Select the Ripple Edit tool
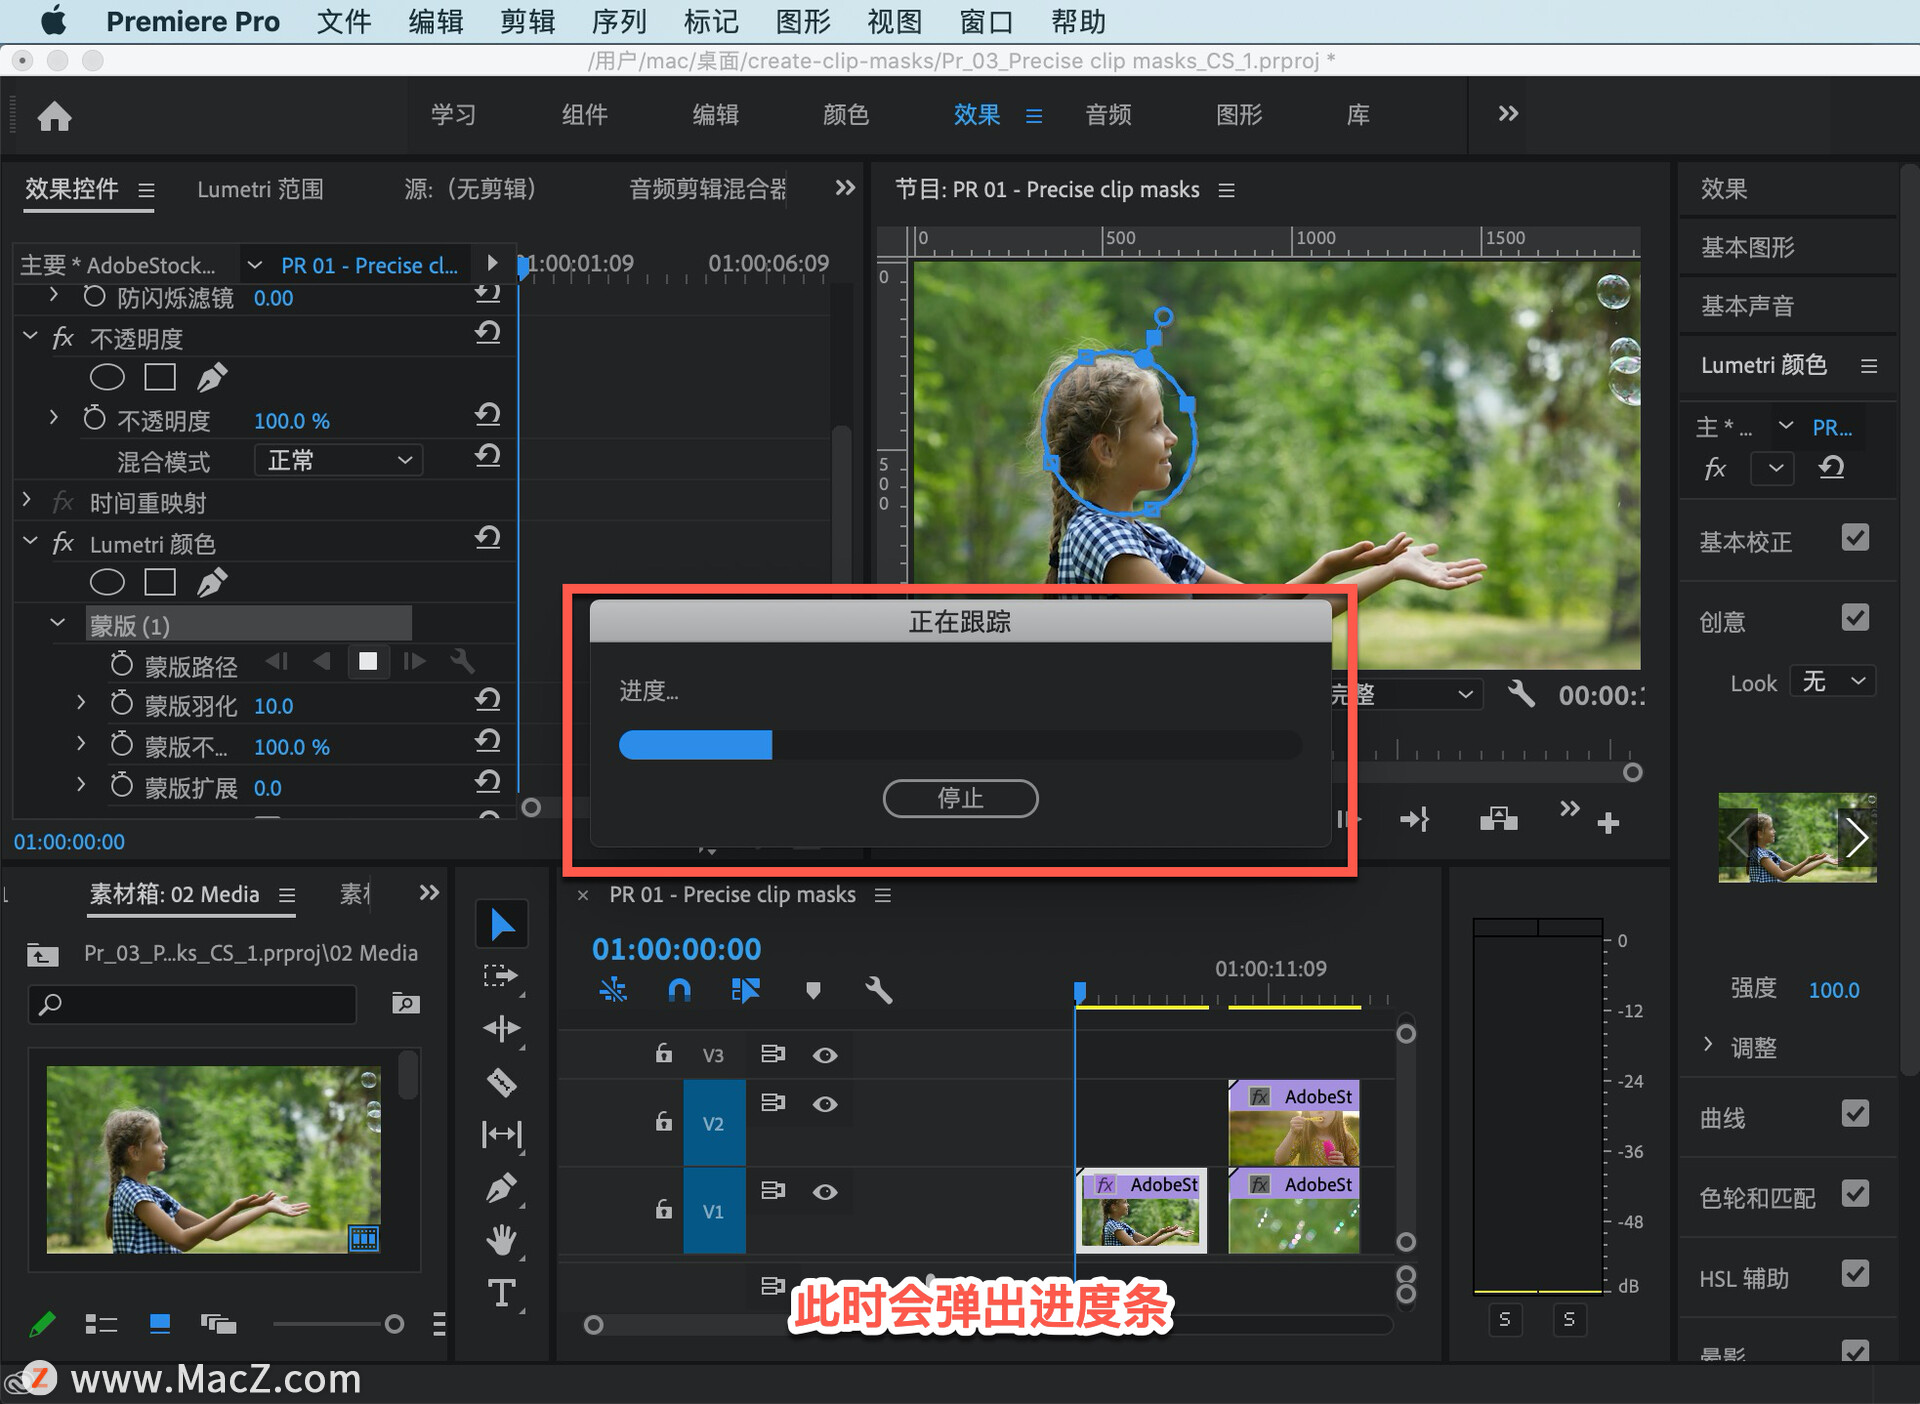Viewport: 1920px width, 1404px height. 502,1028
